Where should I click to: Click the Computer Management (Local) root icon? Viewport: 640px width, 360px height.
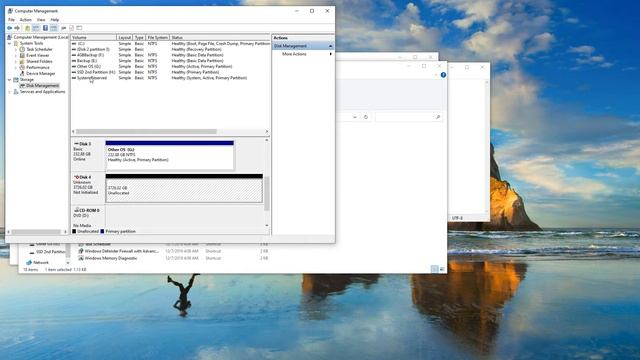tap(9, 37)
